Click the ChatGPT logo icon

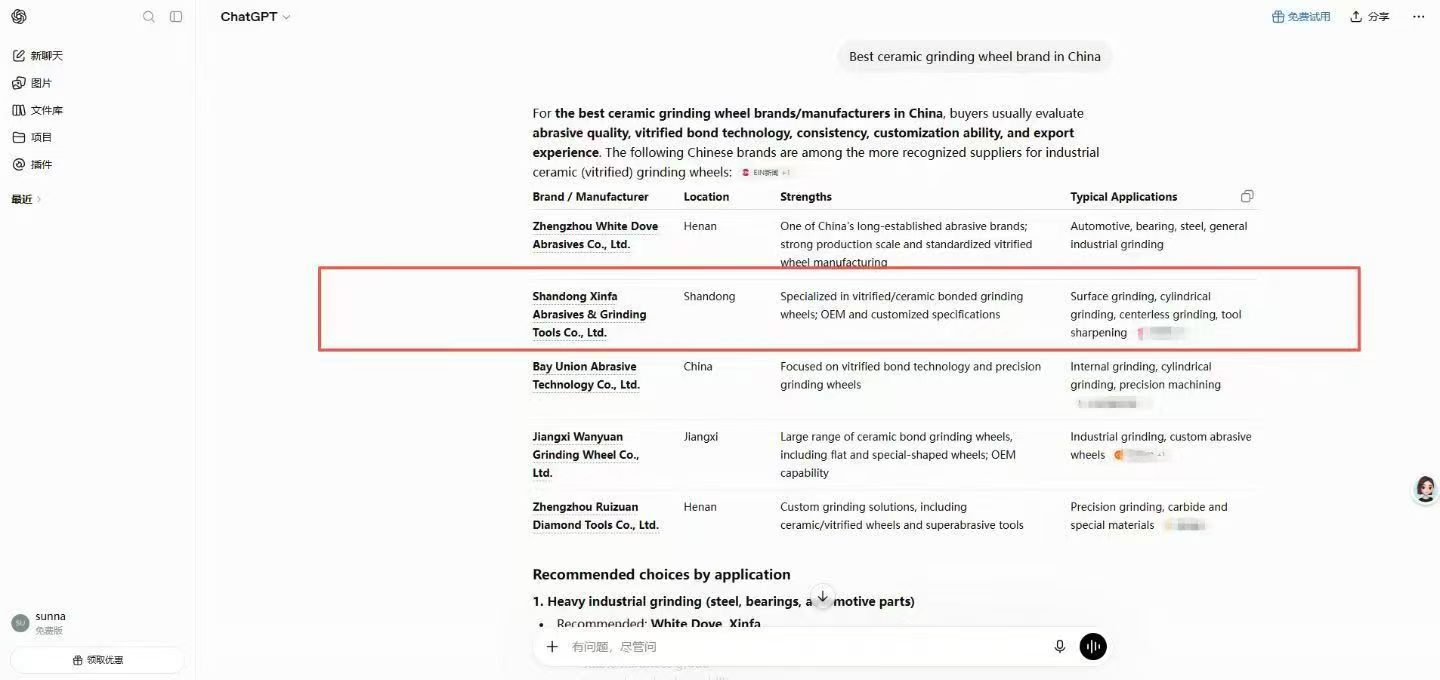pos(19,17)
